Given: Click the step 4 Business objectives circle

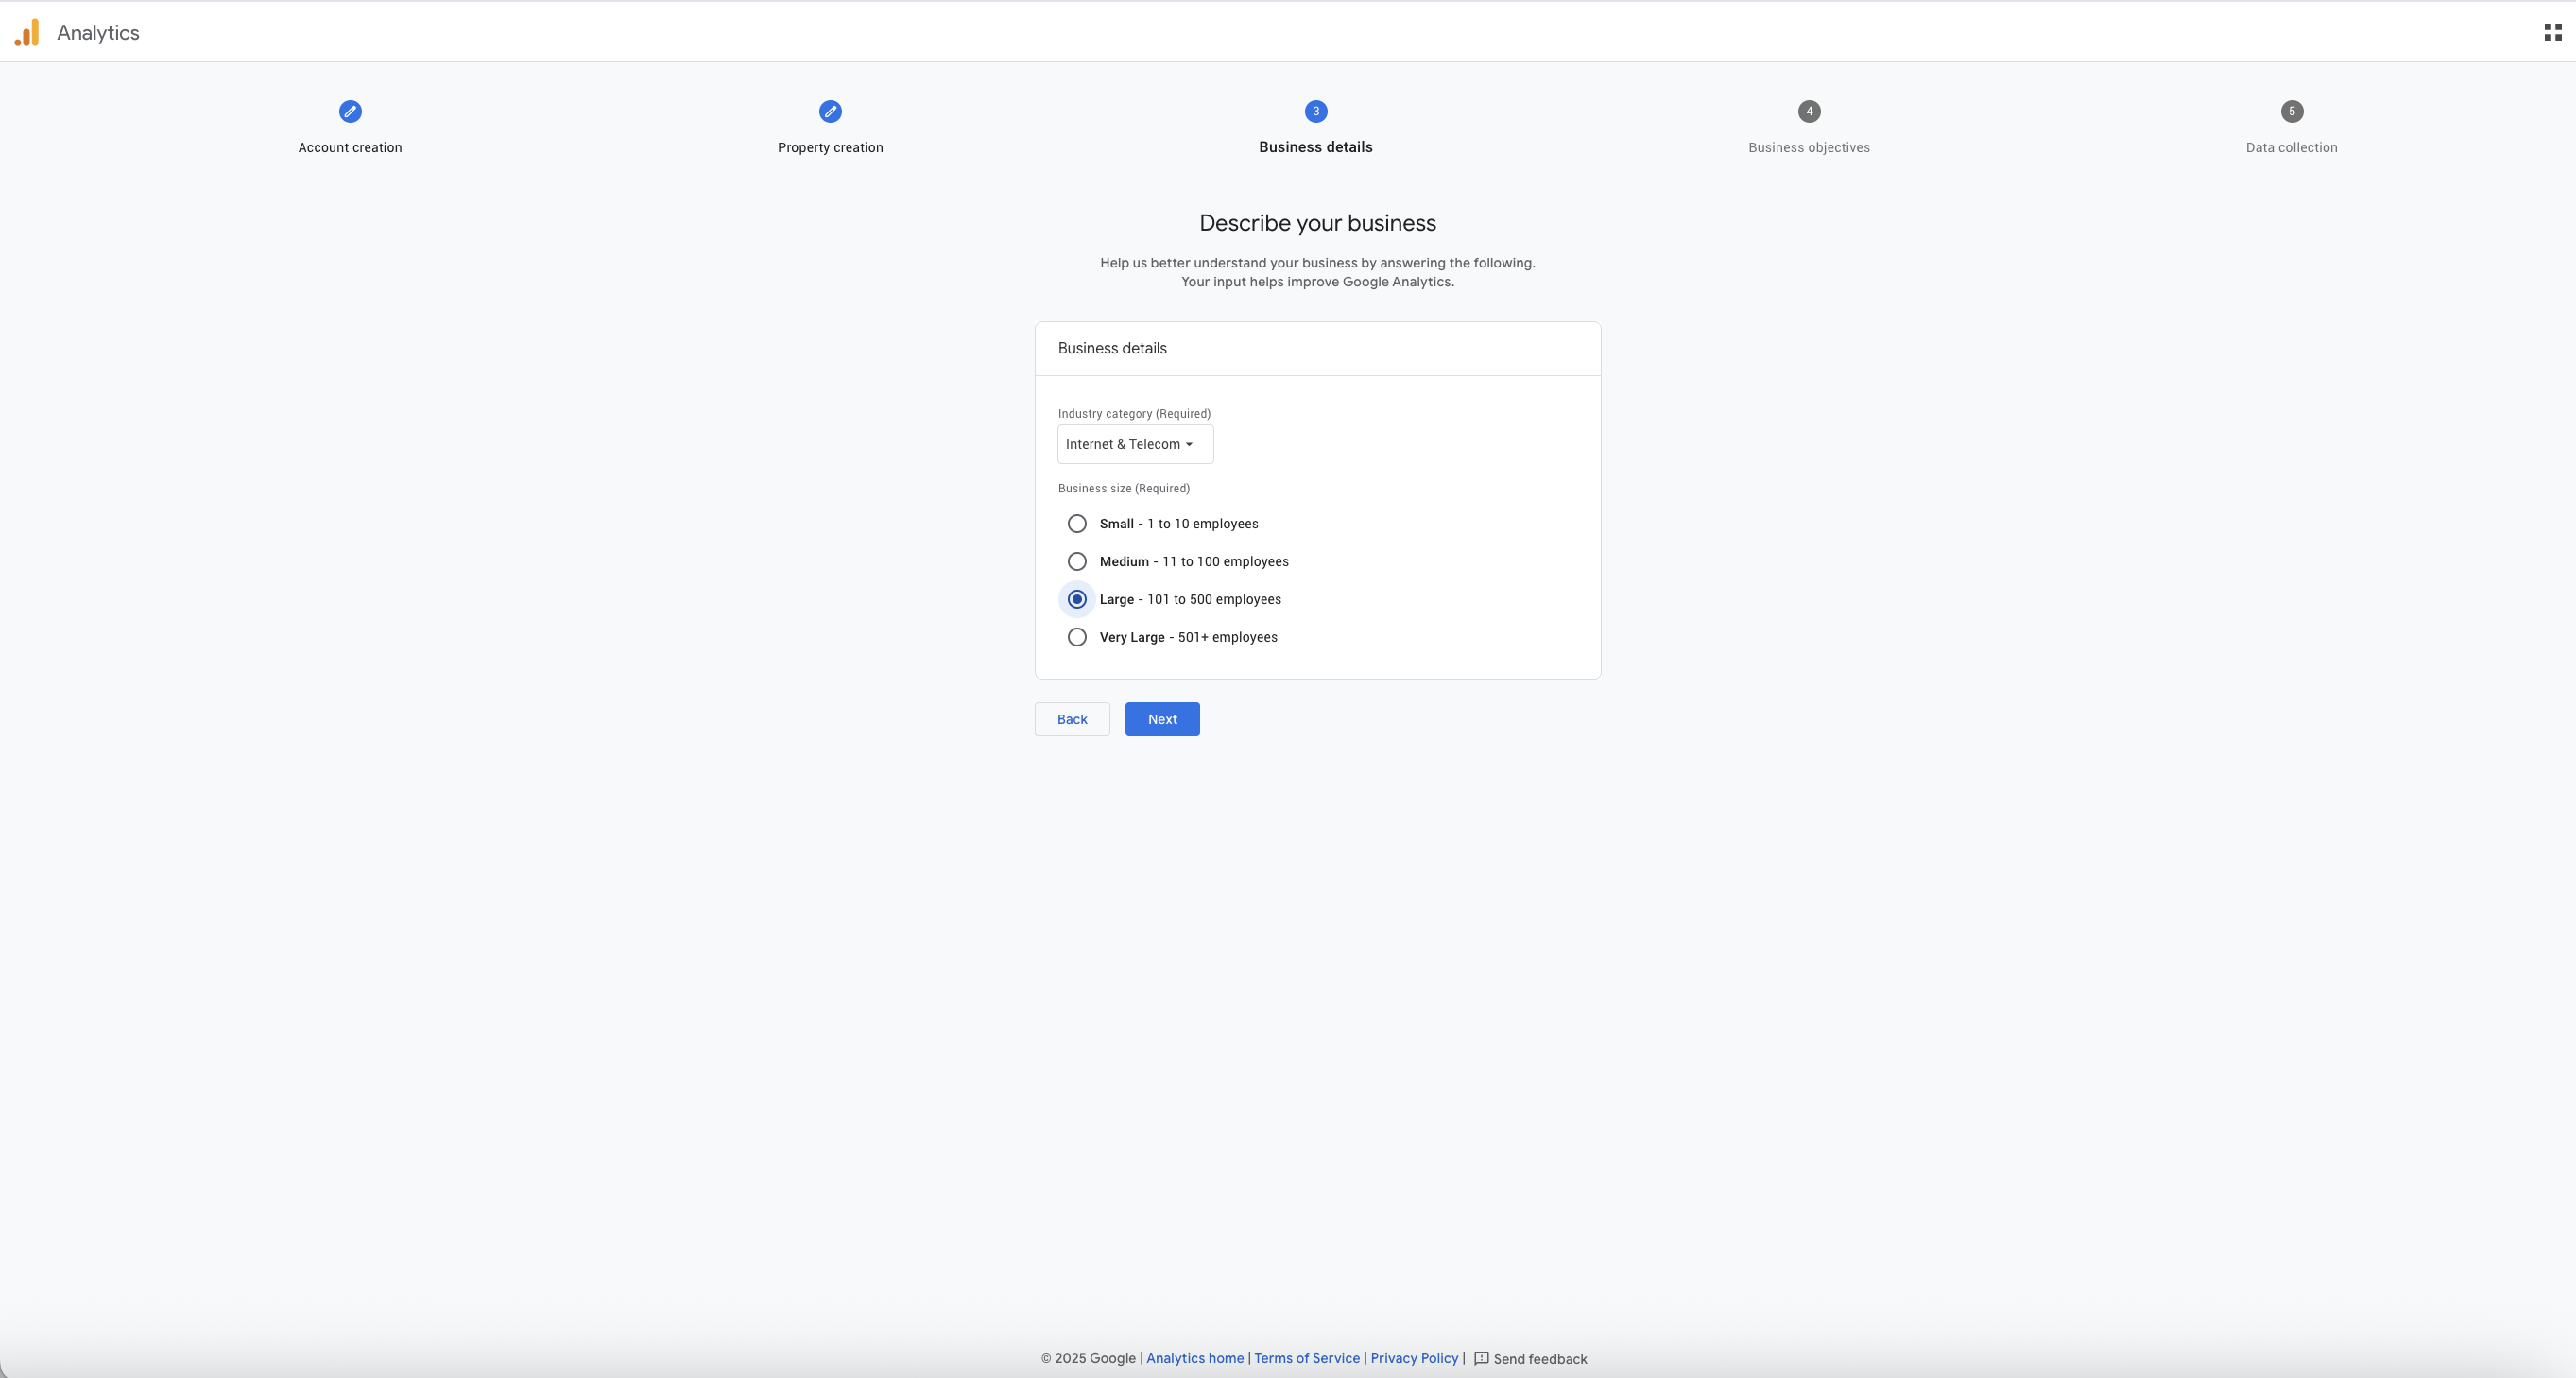Looking at the screenshot, I should coord(1808,112).
